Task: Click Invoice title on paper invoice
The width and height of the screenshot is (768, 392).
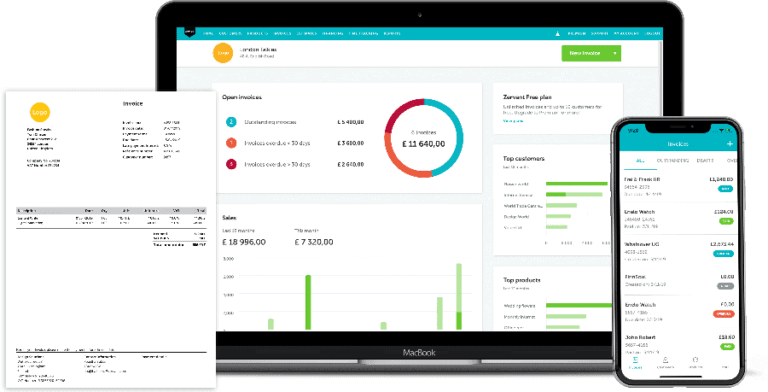Action: click(x=133, y=103)
